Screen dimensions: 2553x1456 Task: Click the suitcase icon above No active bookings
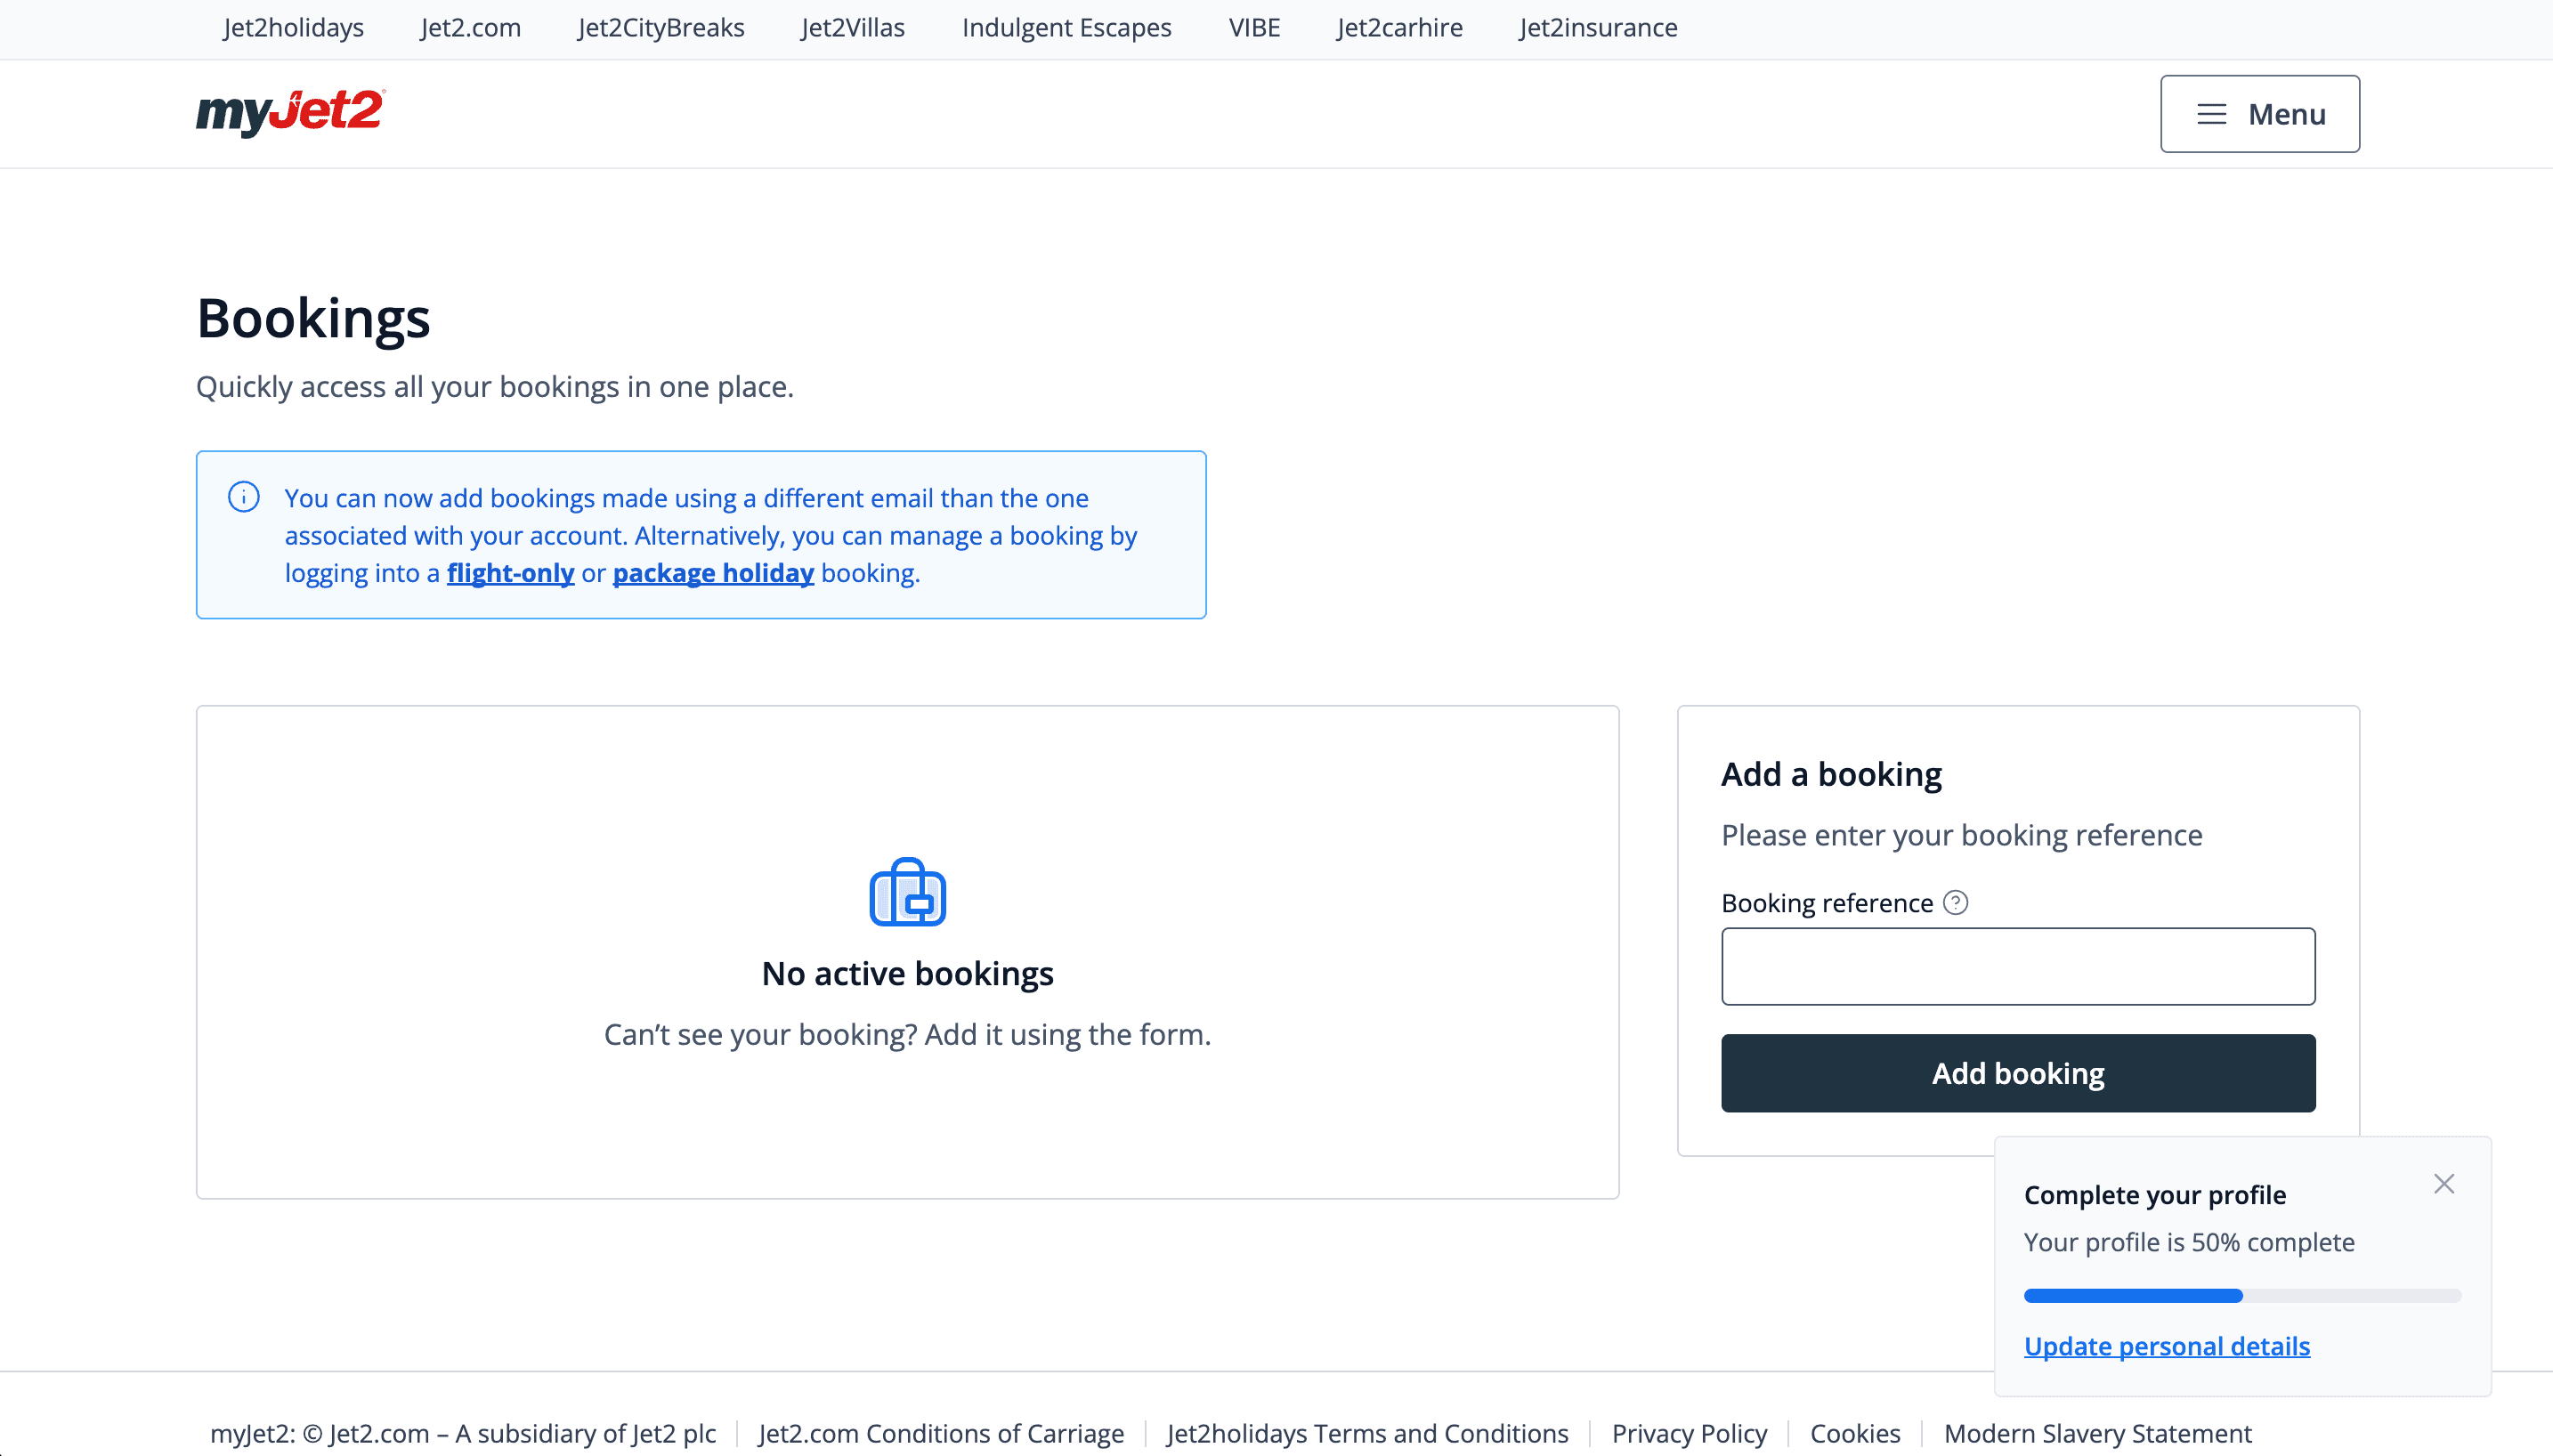[x=906, y=892]
